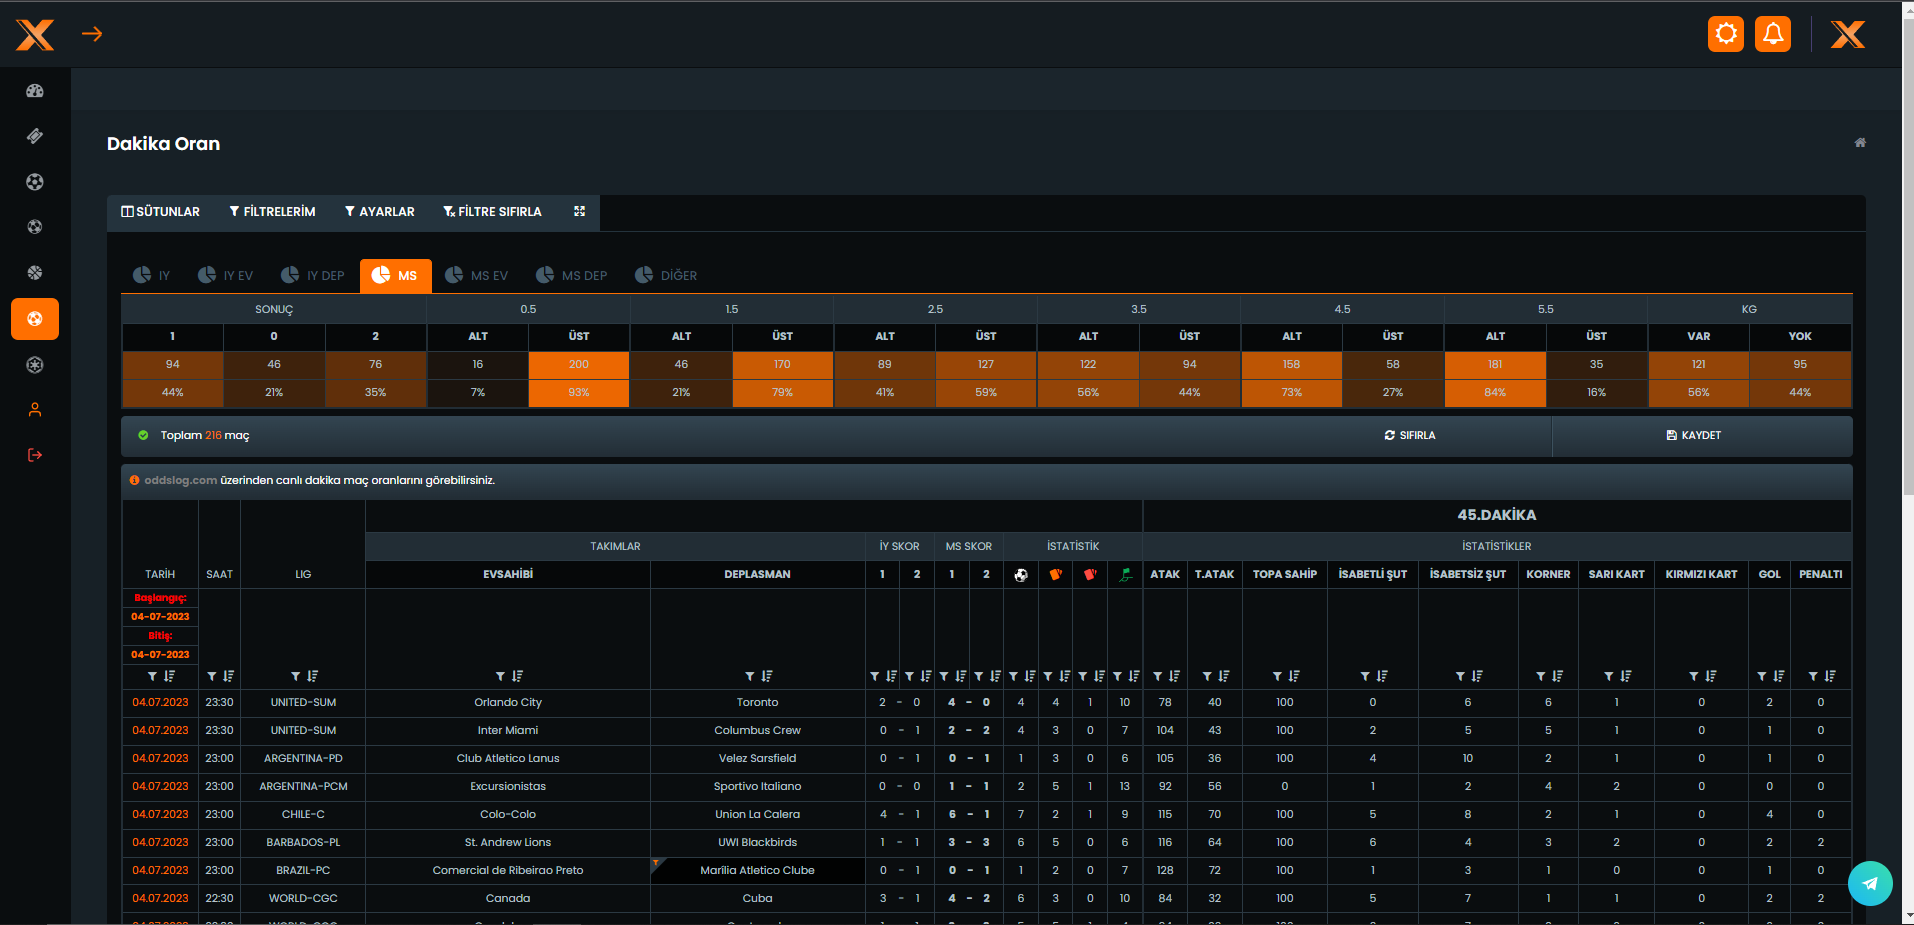Click the ticket coupon icon in sidebar
The image size is (1914, 925).
click(x=35, y=136)
